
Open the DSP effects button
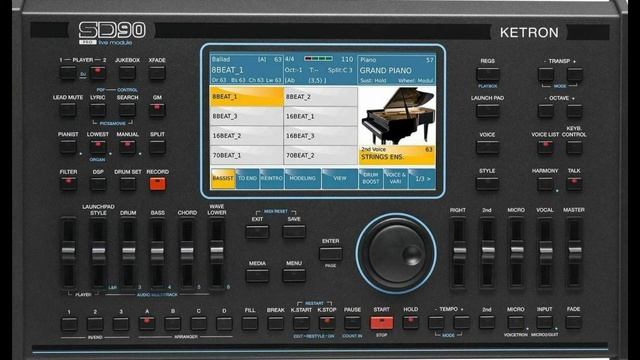(x=98, y=184)
